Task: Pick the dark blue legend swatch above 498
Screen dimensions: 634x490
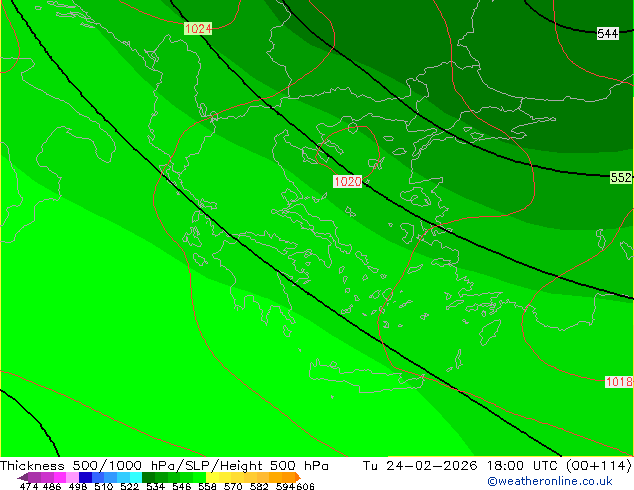Action: [85, 477]
